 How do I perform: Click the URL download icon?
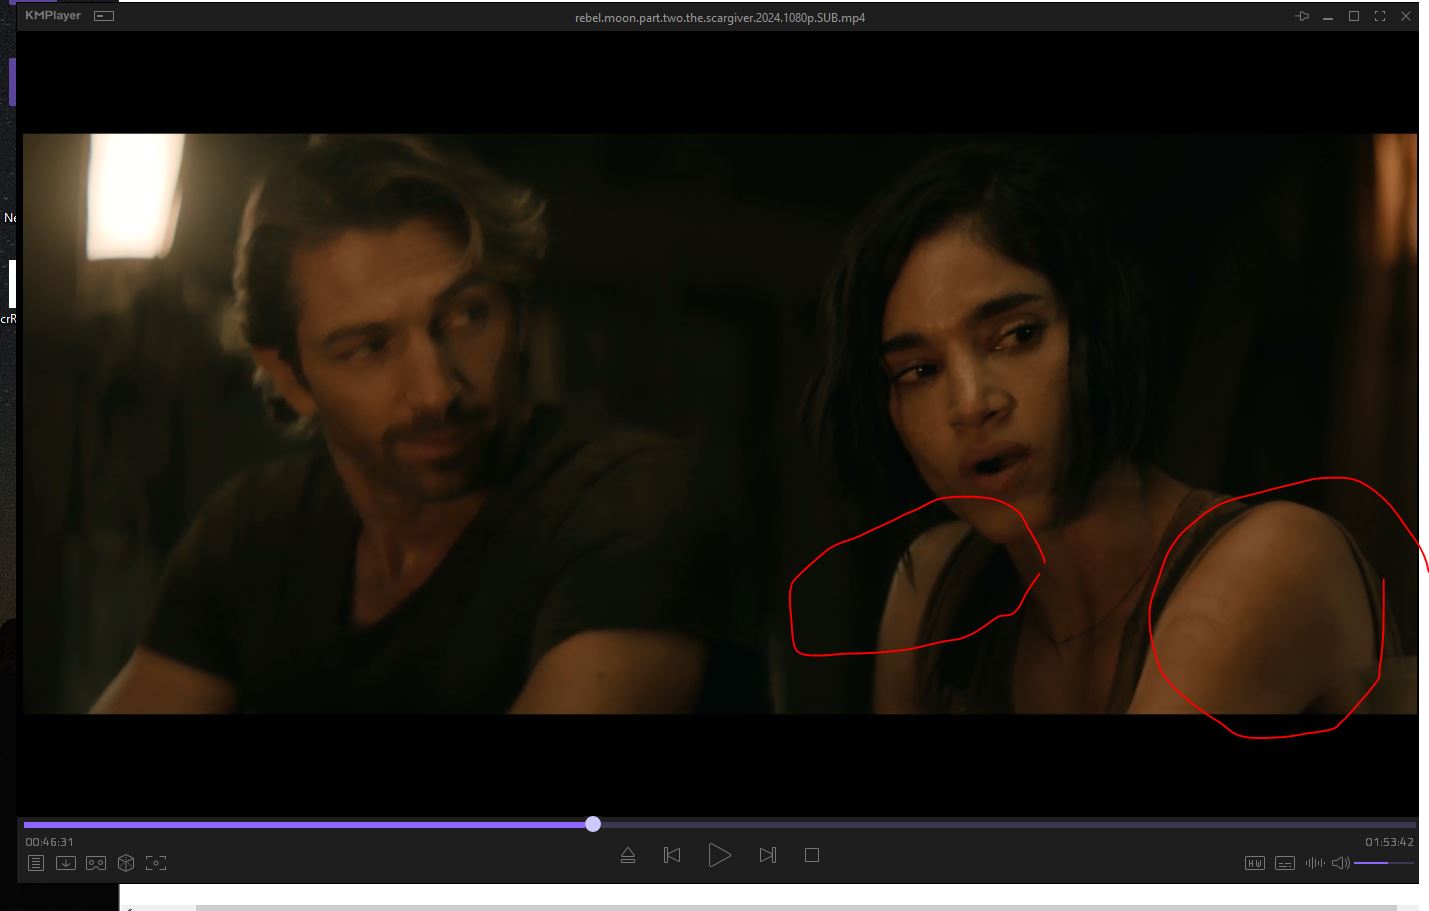pyautogui.click(x=66, y=863)
